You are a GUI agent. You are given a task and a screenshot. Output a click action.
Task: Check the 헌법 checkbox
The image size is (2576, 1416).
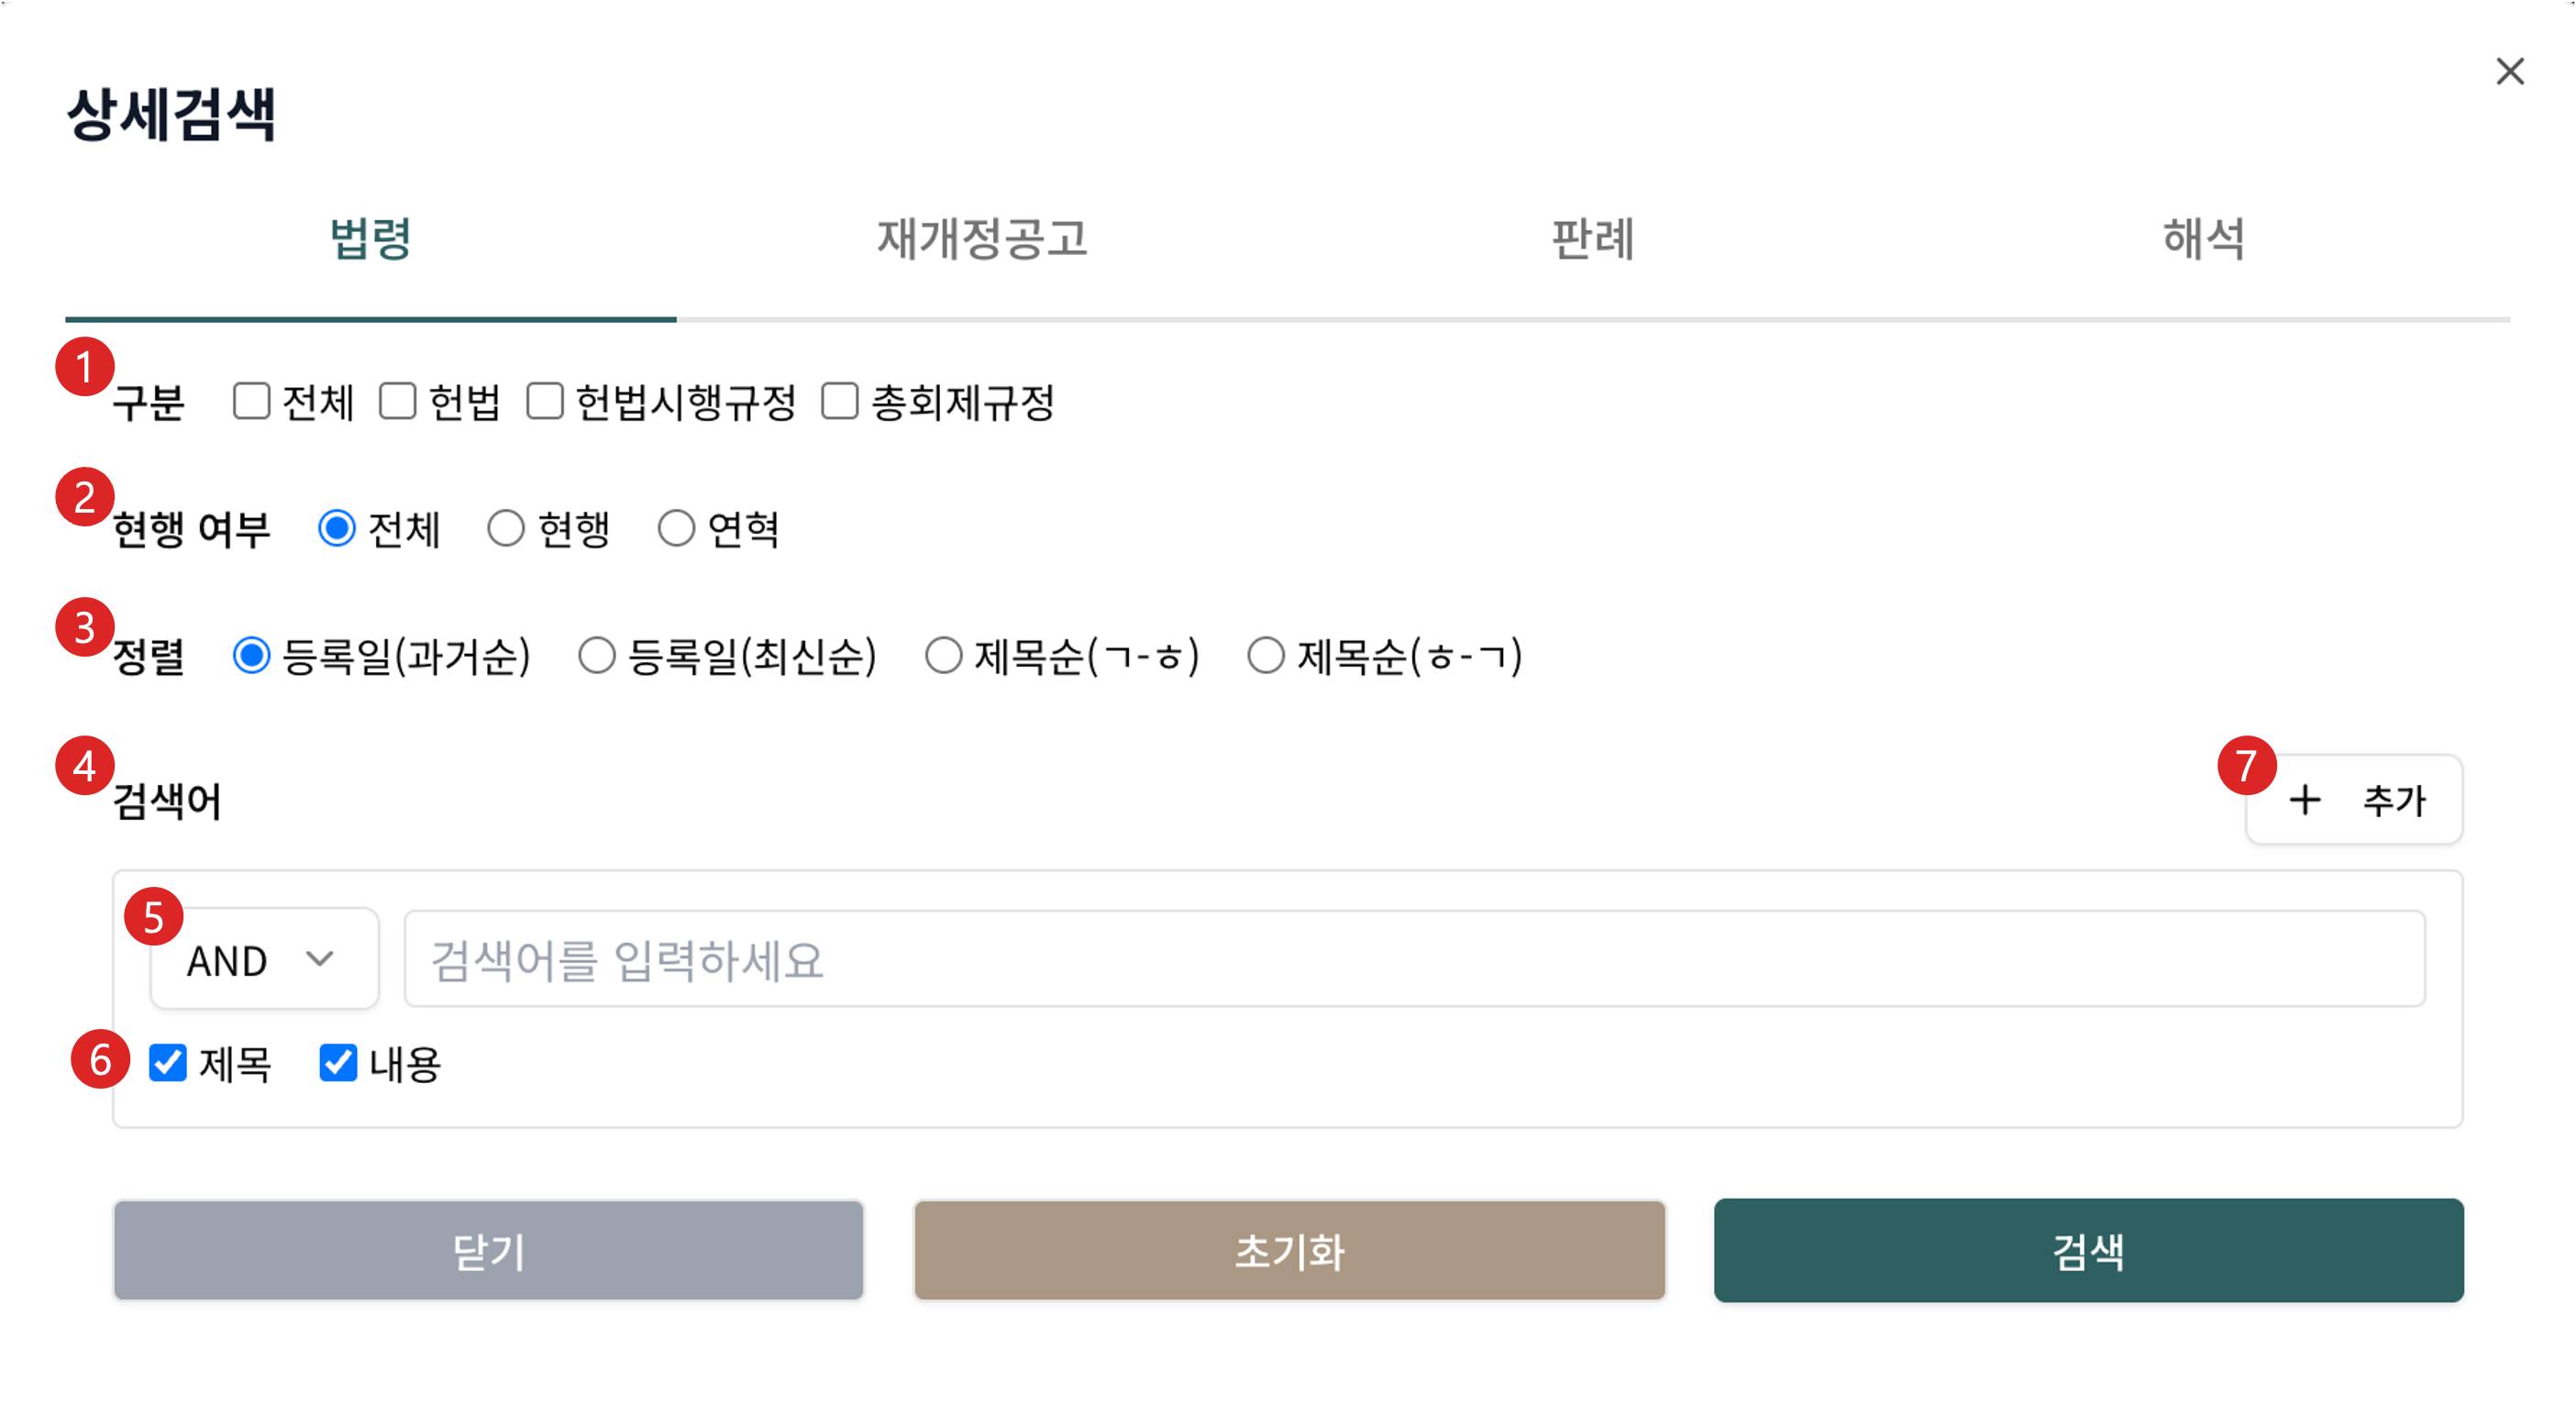[x=398, y=402]
